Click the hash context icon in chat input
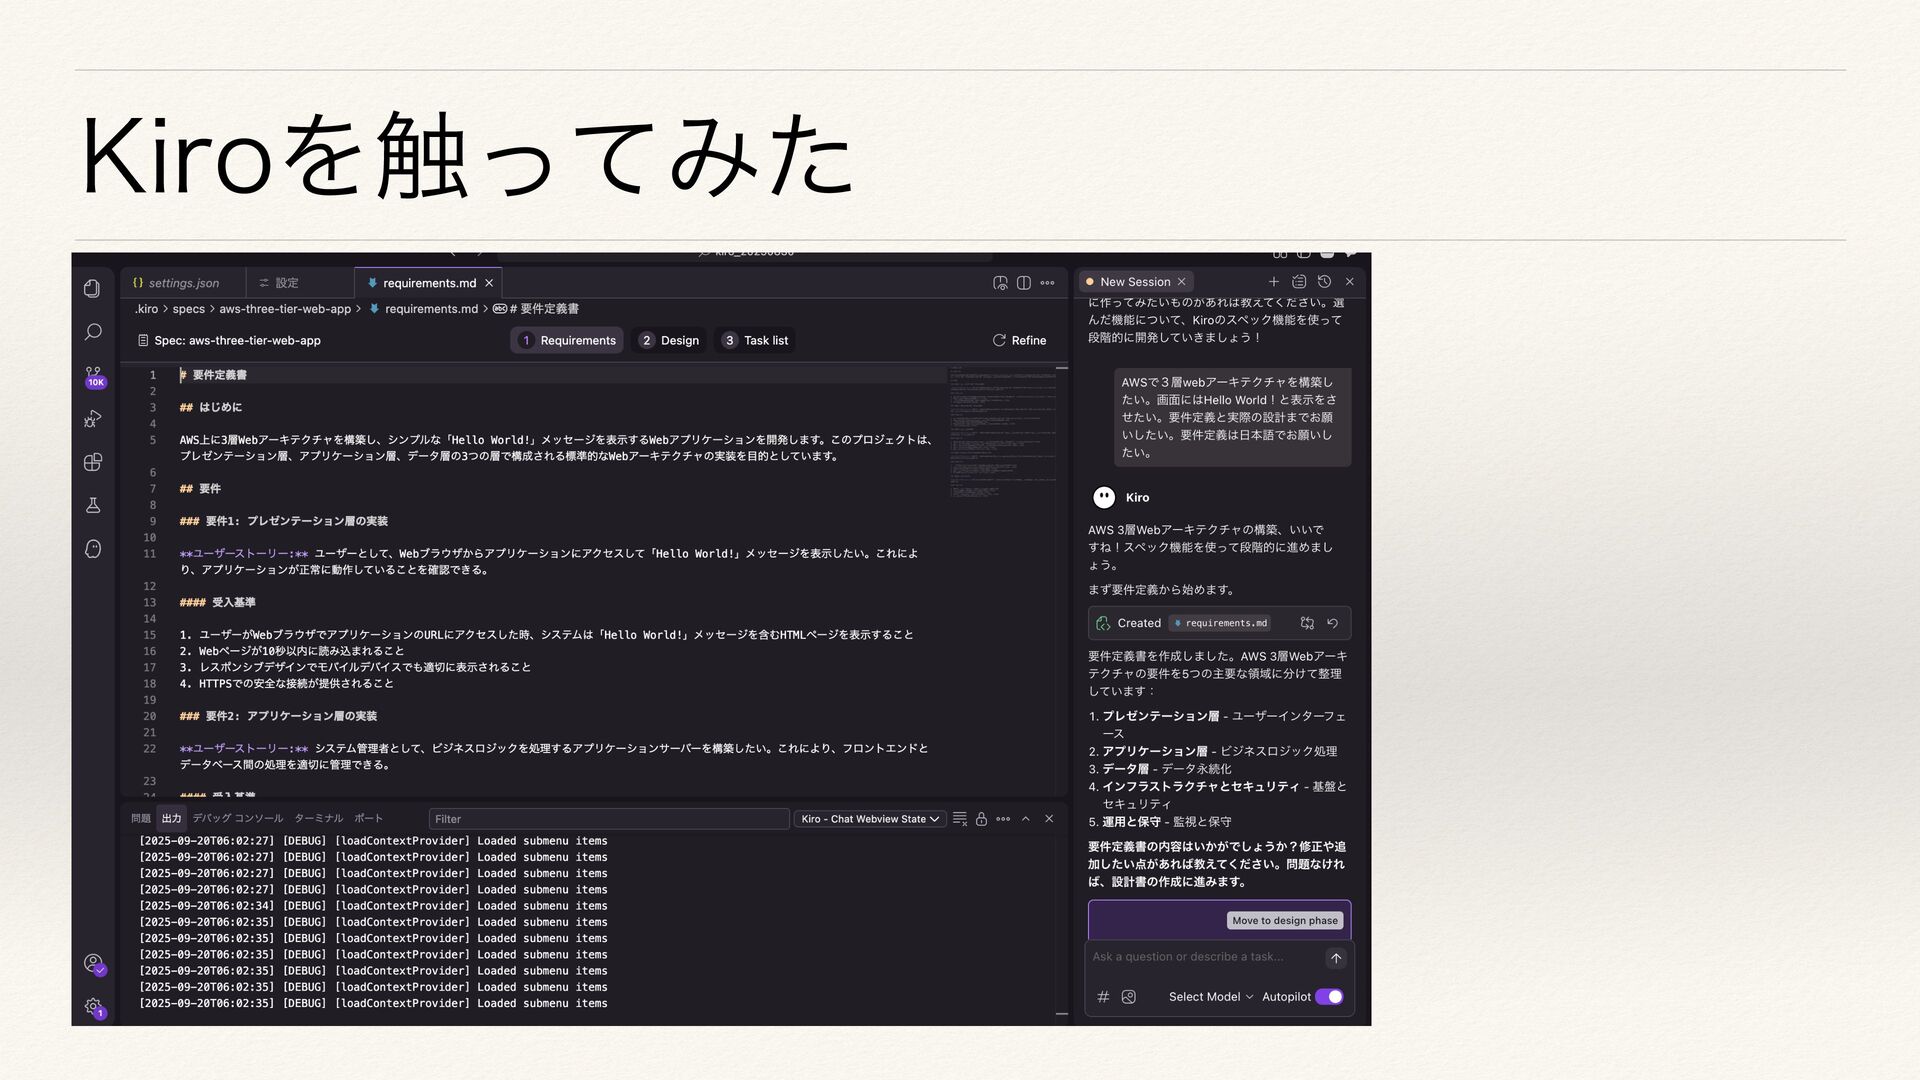Viewport: 1920px width, 1080px height. click(1103, 997)
